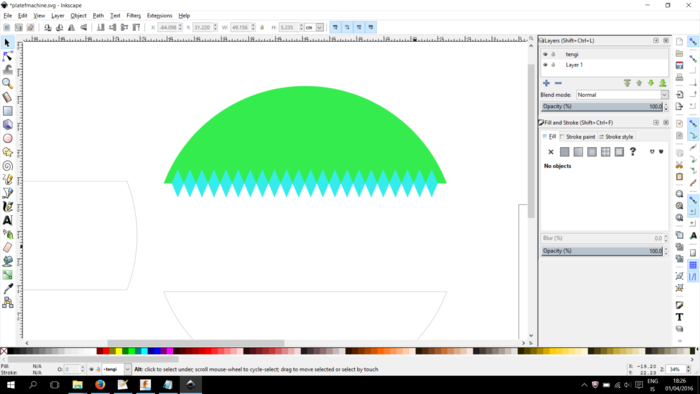This screenshot has width=700, height=394.
Task: Click the Save document icon
Action: (679, 65)
